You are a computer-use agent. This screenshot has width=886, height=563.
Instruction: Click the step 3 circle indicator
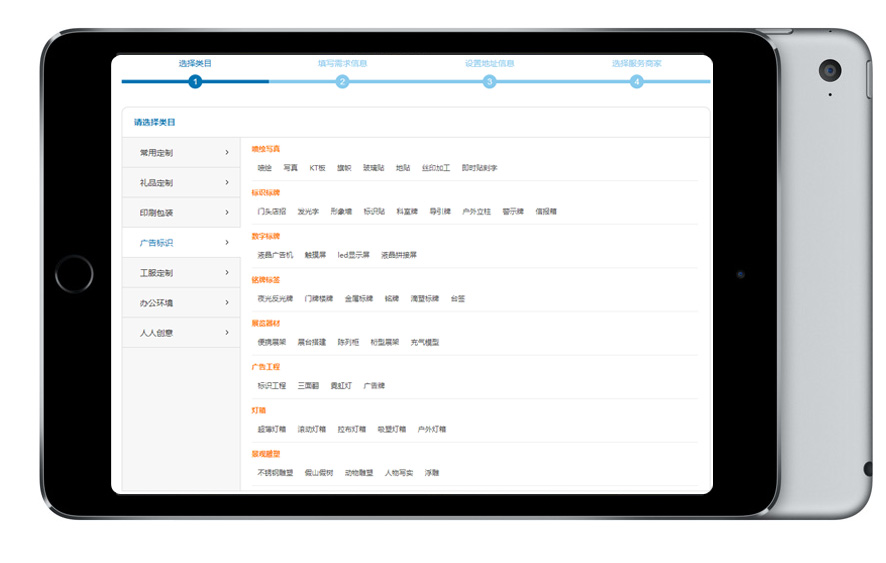coord(489,82)
